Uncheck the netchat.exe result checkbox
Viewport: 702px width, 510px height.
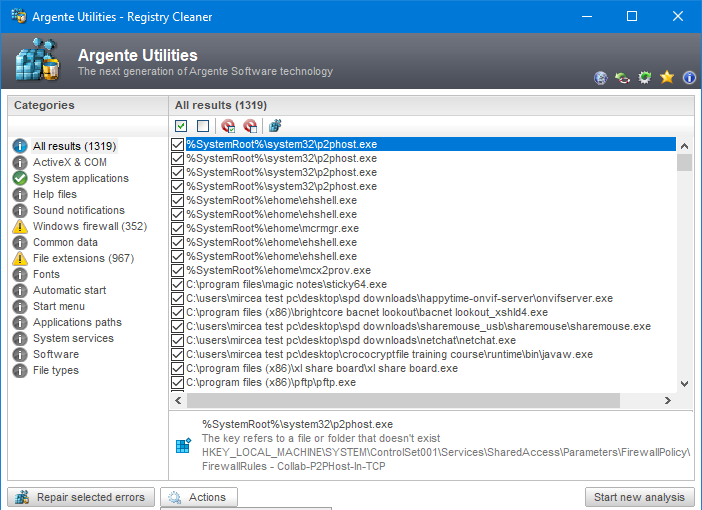coord(178,341)
